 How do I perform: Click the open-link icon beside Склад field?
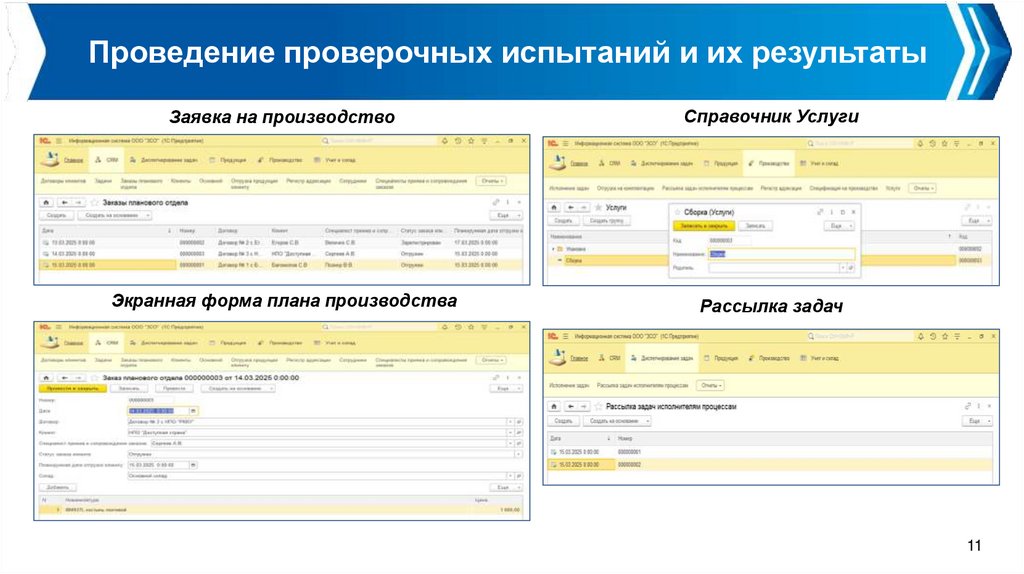(519, 476)
